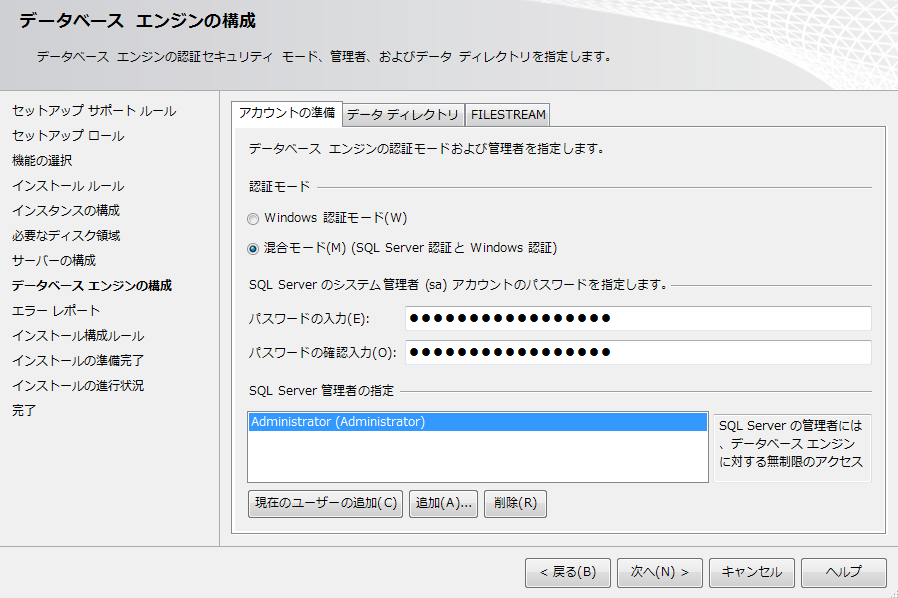The image size is (898, 598).
Task: Click インストール構成ルール step
Action: 78,336
